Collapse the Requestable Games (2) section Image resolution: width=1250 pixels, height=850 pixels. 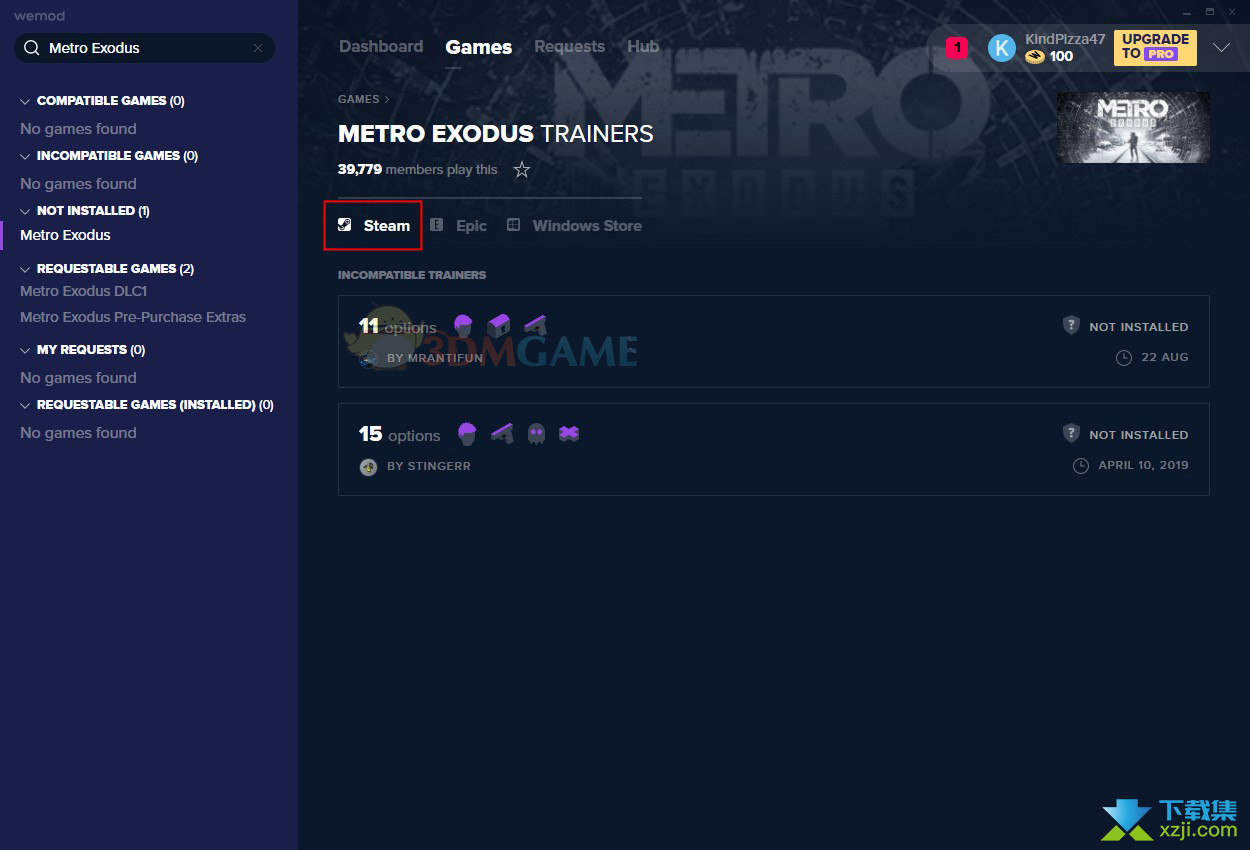click(x=25, y=269)
